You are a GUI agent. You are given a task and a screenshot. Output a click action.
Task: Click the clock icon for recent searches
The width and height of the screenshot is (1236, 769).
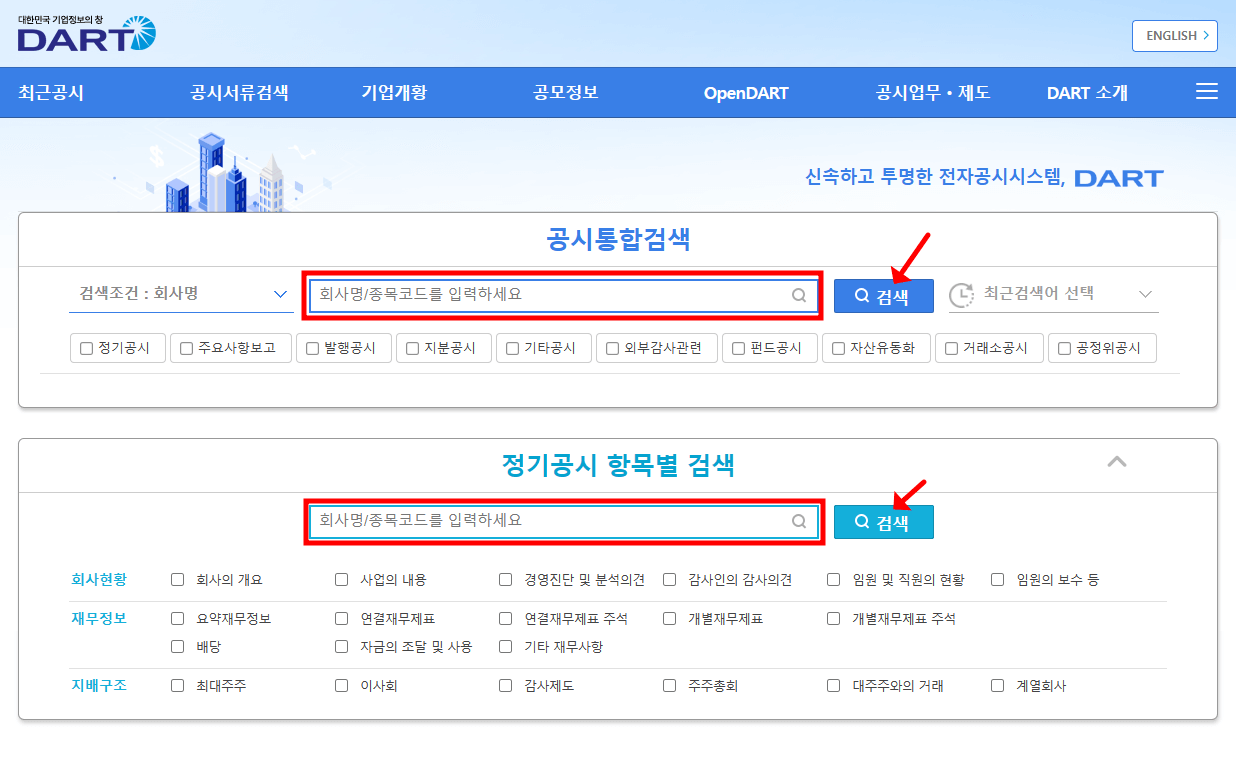point(960,294)
